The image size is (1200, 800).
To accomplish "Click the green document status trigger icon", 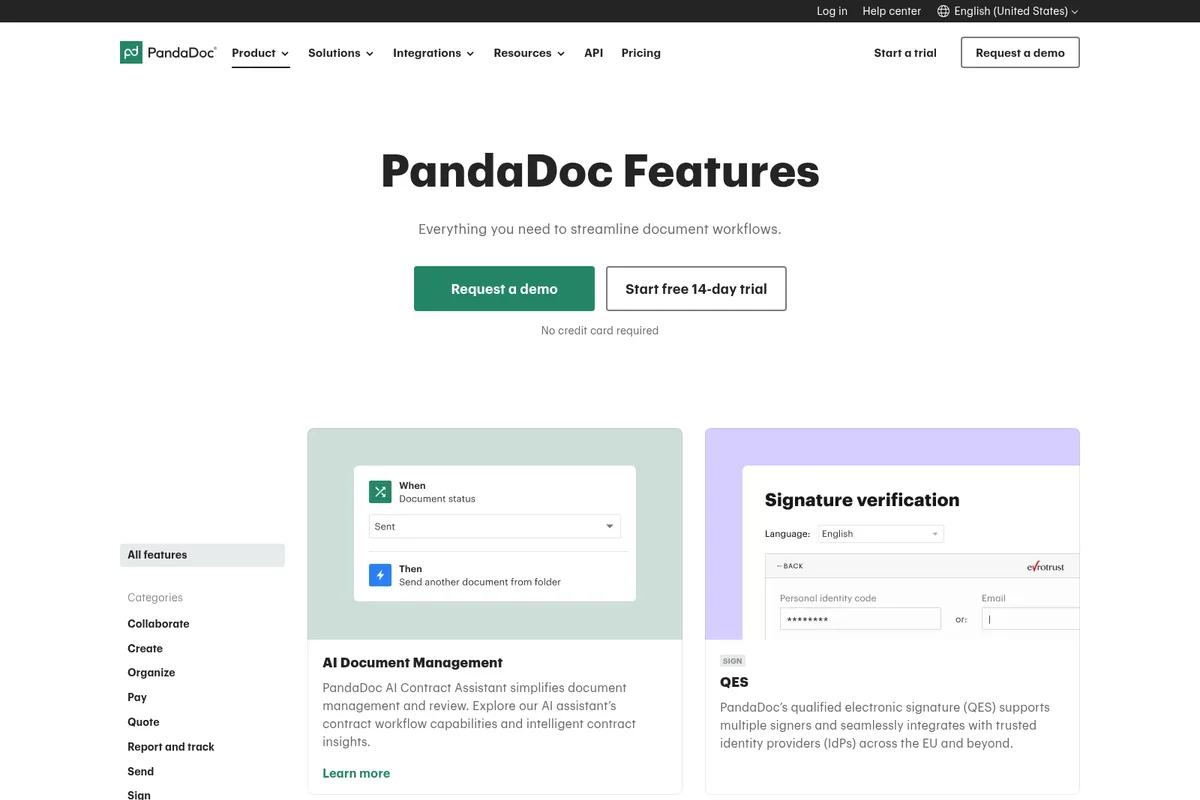I will 379,491.
